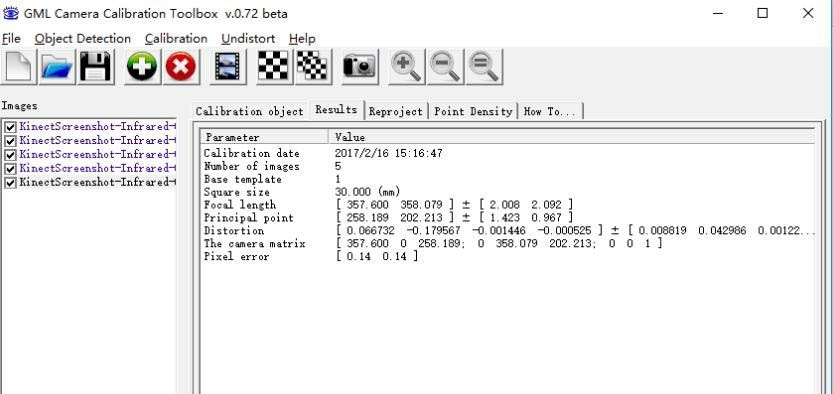Maximize the GML Camera Calibration Toolbox window
This screenshot has height=394, width=833.
tap(762, 13)
